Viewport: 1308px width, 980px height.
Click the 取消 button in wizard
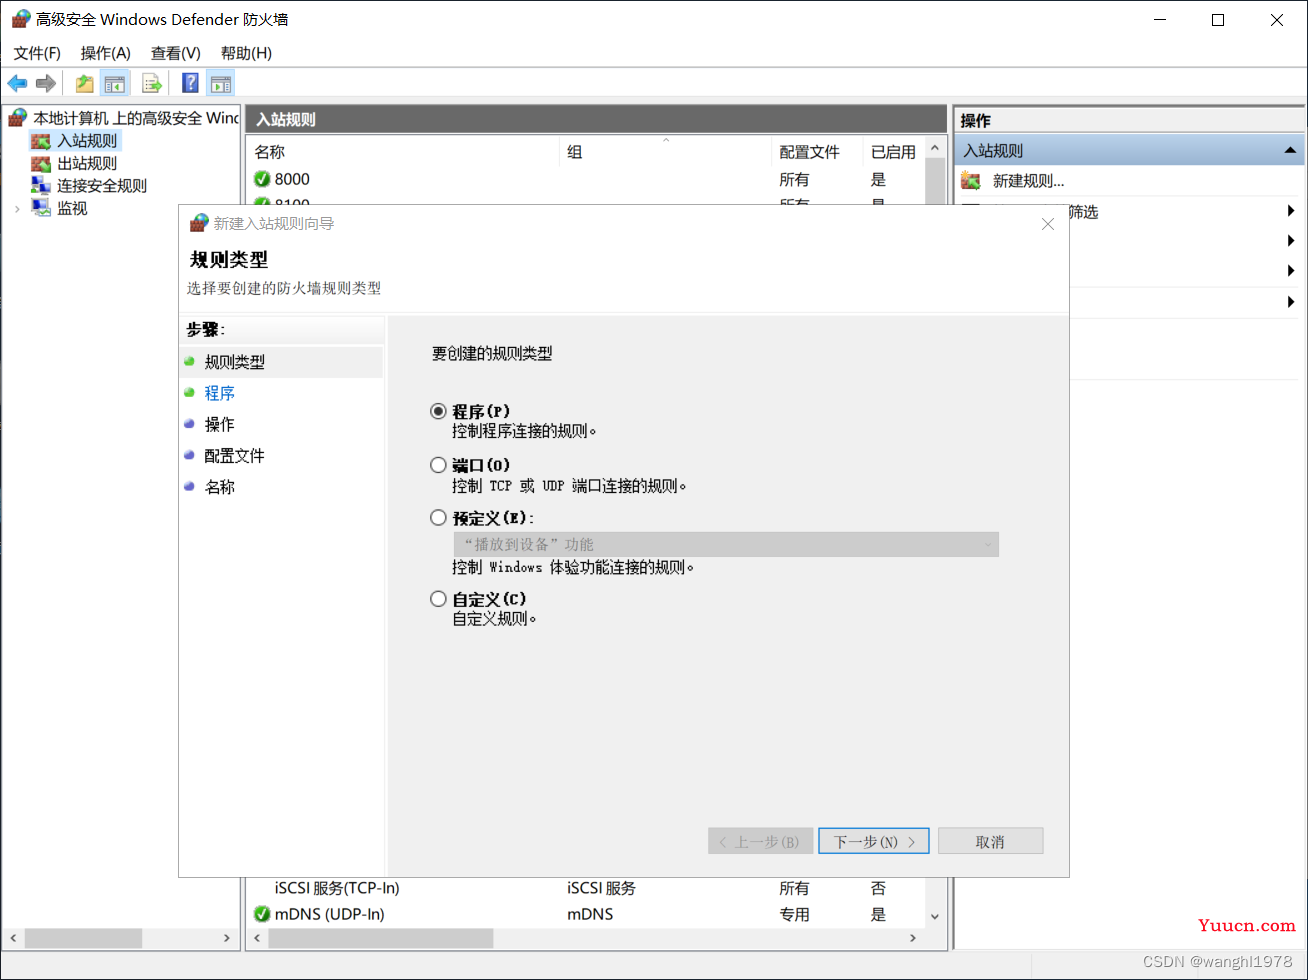(x=990, y=841)
